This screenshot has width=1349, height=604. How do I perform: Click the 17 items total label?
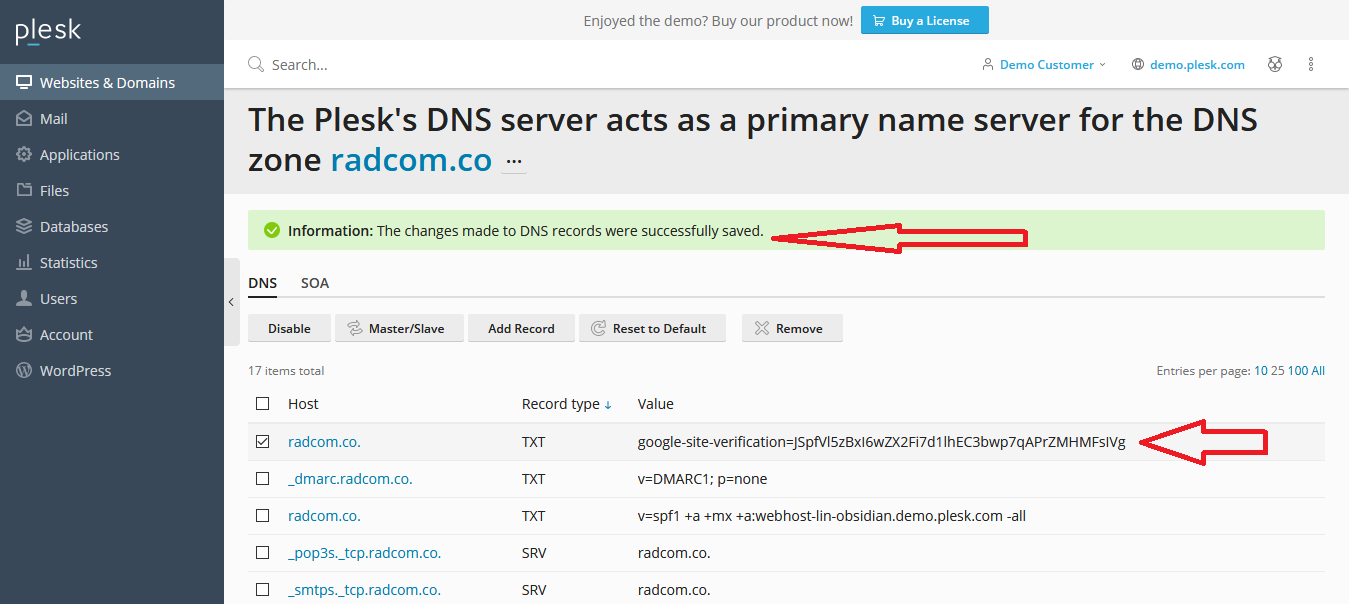click(286, 371)
